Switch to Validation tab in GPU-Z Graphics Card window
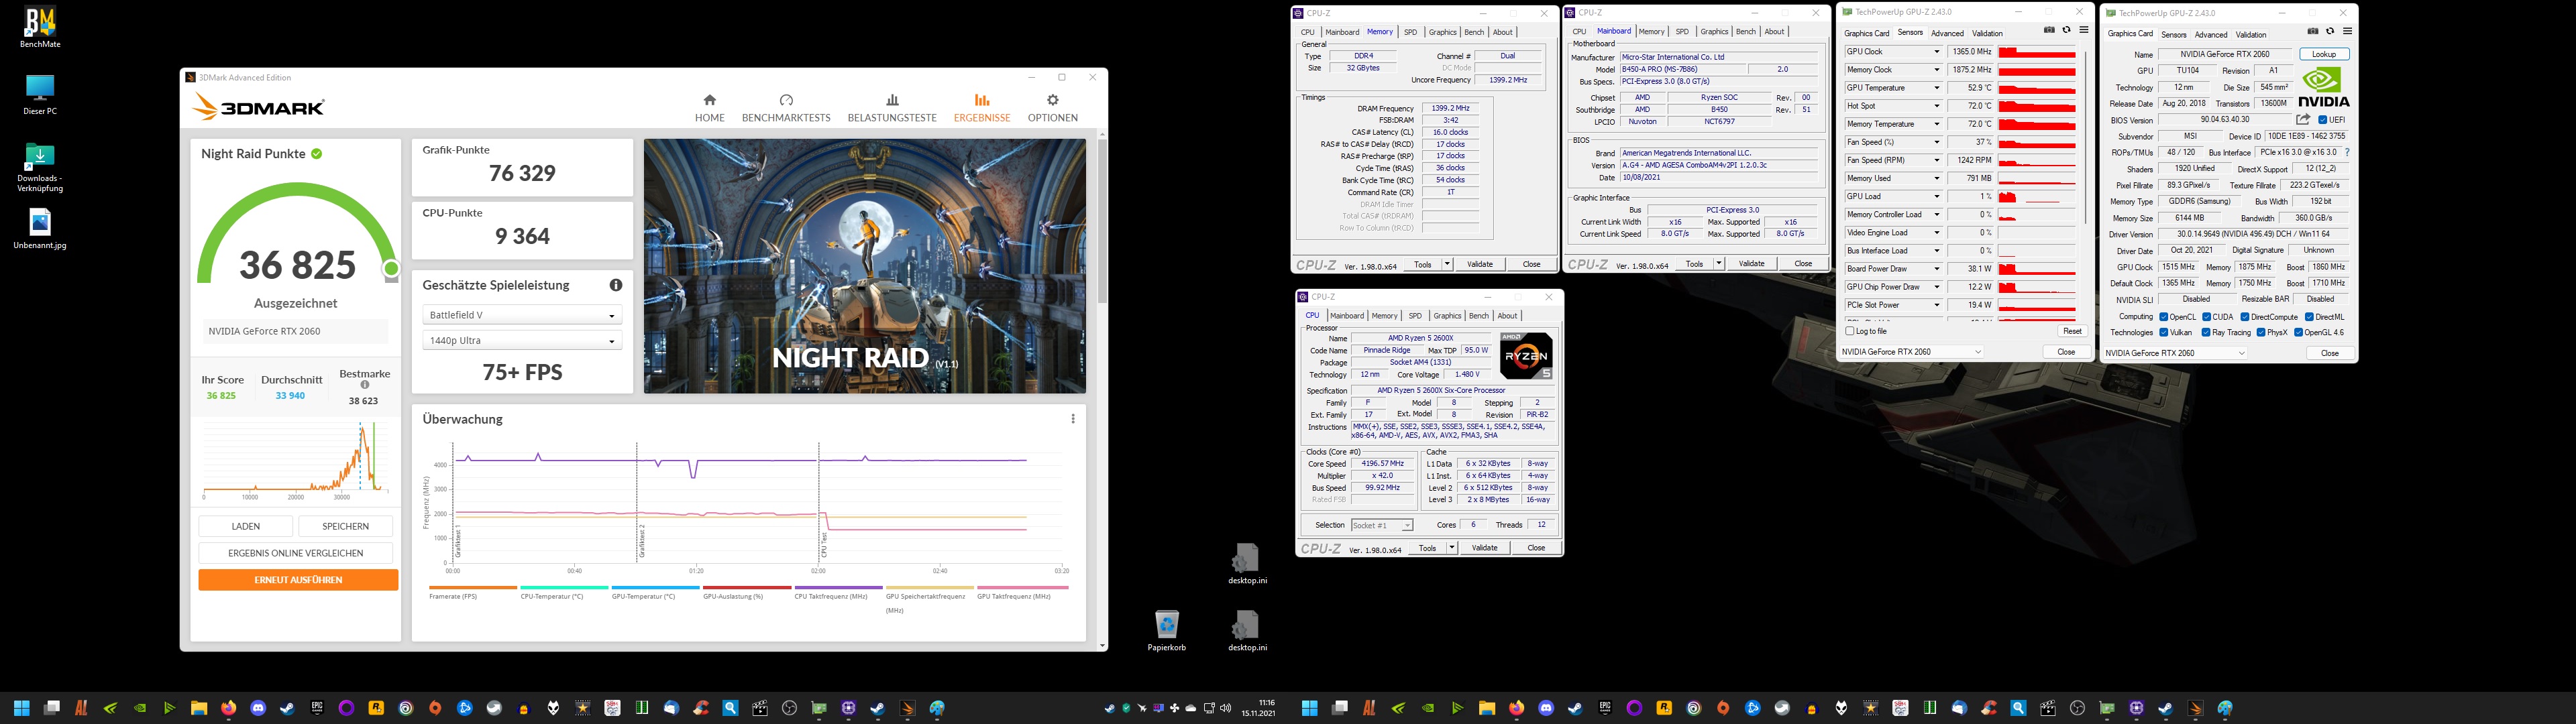This screenshot has width=2576, height=724. (2251, 35)
